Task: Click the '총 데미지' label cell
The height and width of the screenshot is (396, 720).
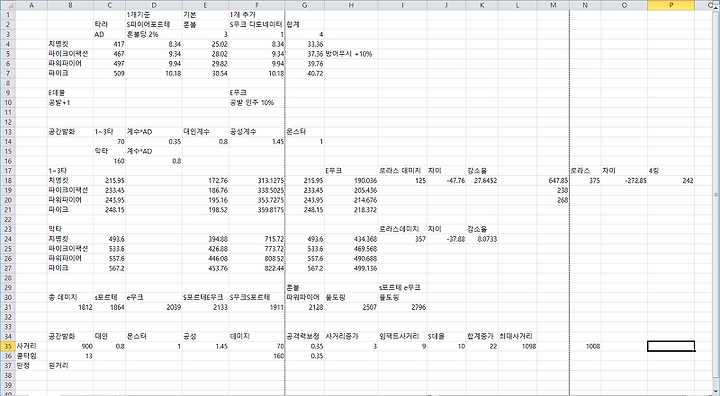Action: pyautogui.click(x=70, y=297)
